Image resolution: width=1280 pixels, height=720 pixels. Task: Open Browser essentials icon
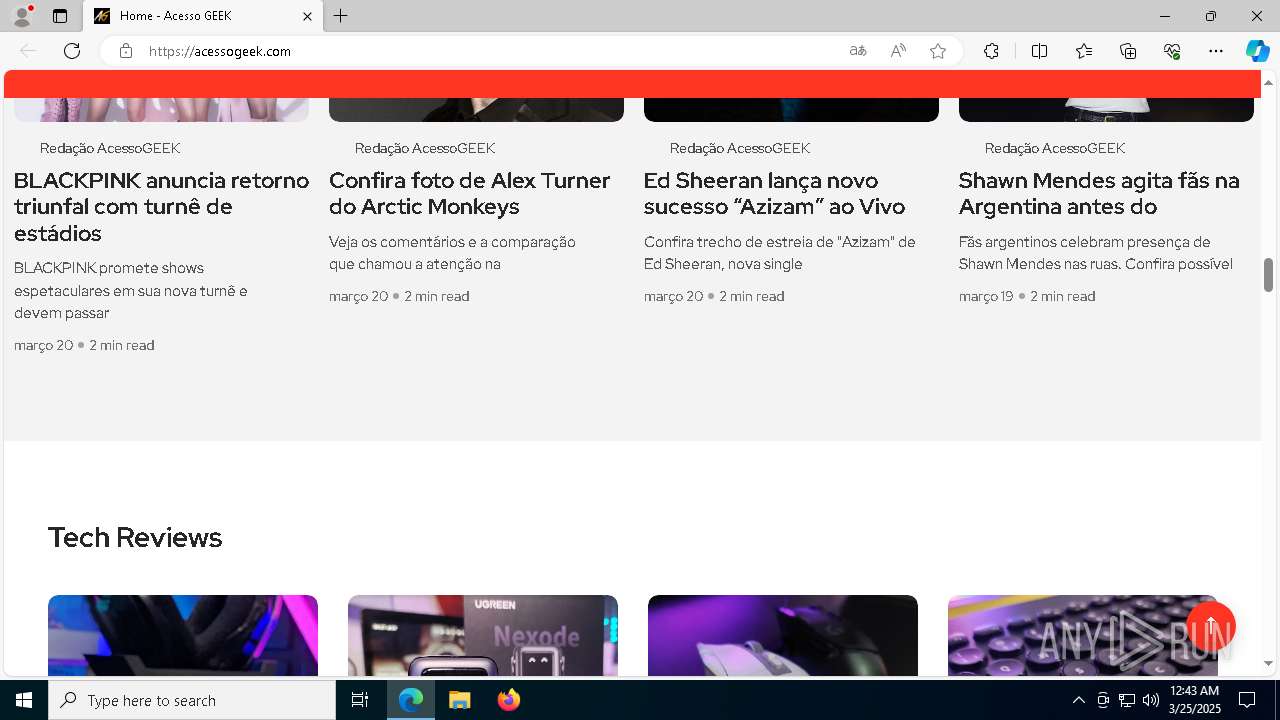coord(1172,51)
